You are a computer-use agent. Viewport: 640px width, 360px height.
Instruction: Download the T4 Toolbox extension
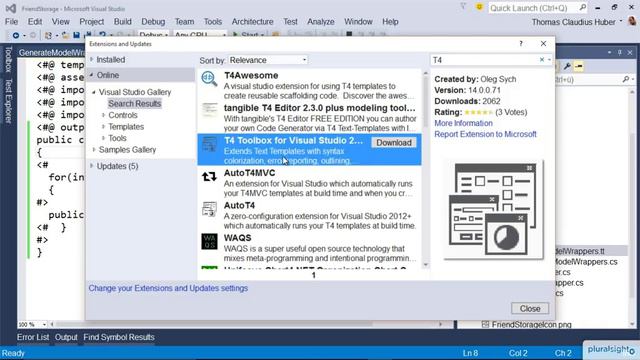click(x=393, y=142)
